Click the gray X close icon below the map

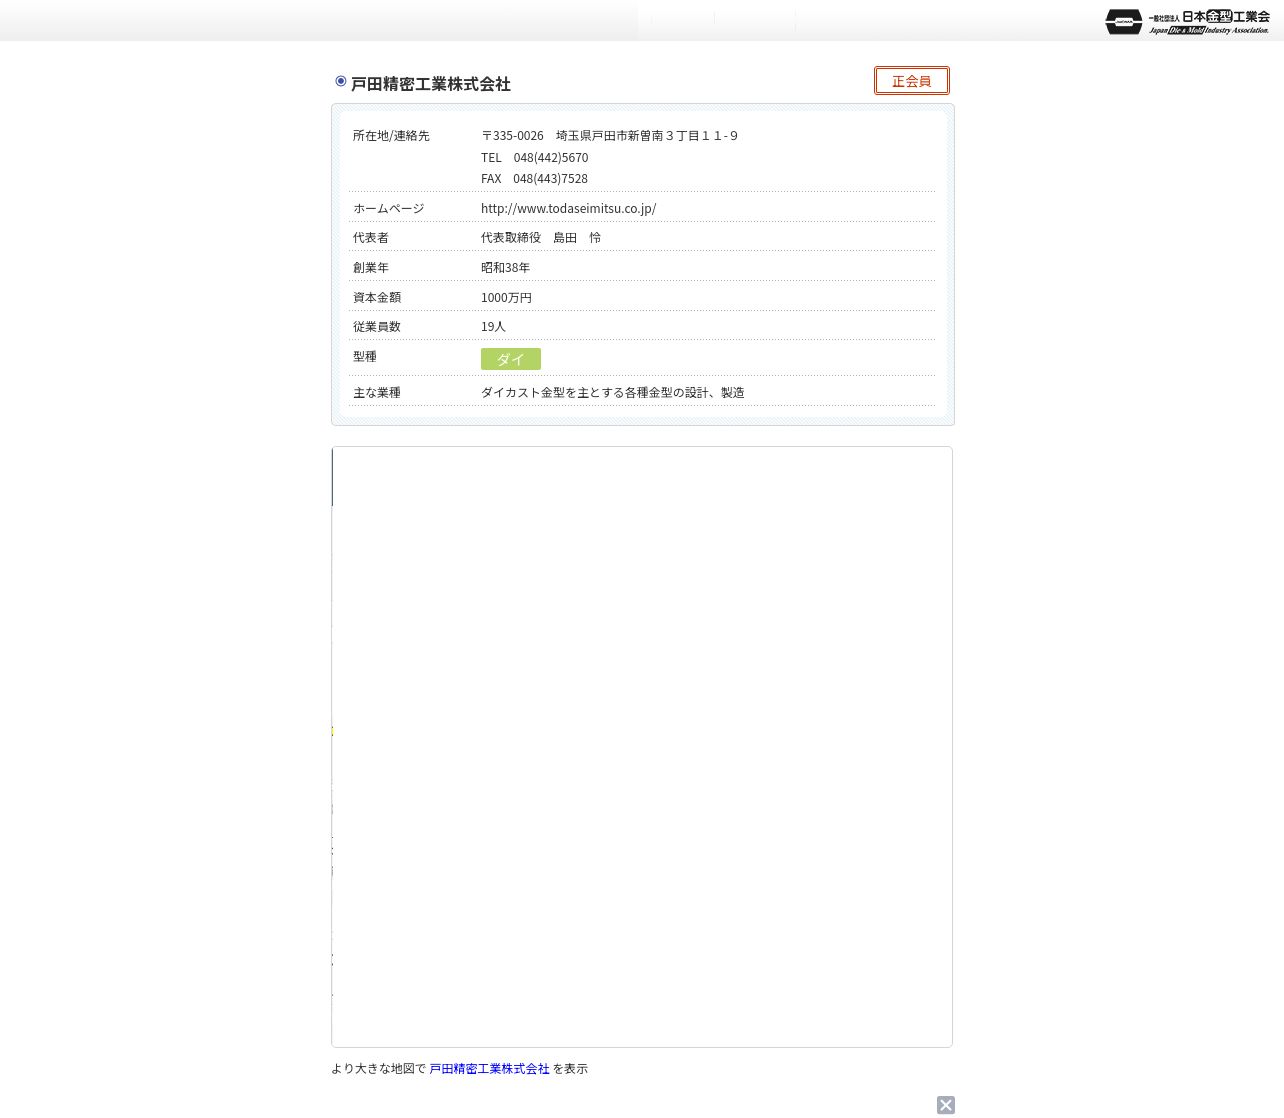(946, 1105)
